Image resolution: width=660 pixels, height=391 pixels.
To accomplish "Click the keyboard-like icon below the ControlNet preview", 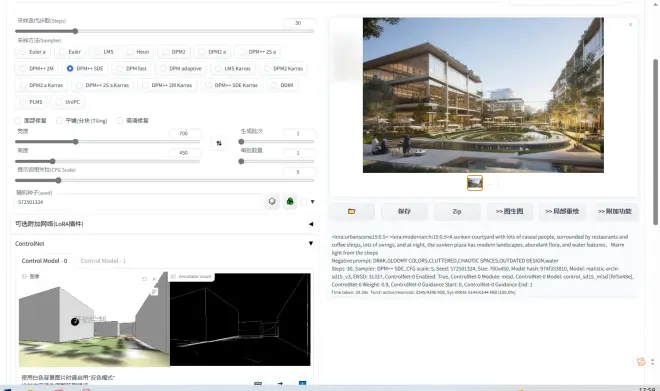I will (258, 383).
